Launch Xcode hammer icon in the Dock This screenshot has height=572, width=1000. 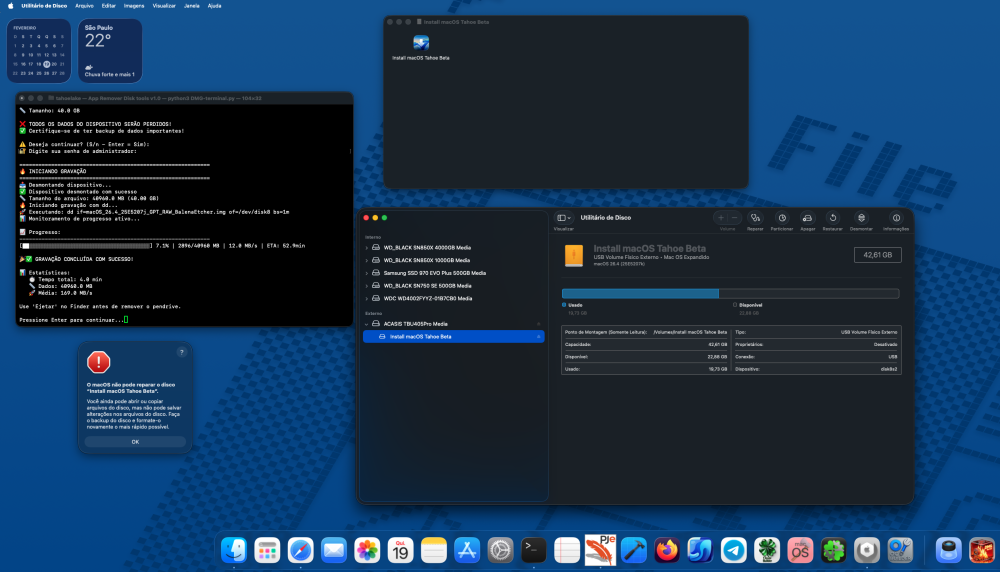coord(634,550)
